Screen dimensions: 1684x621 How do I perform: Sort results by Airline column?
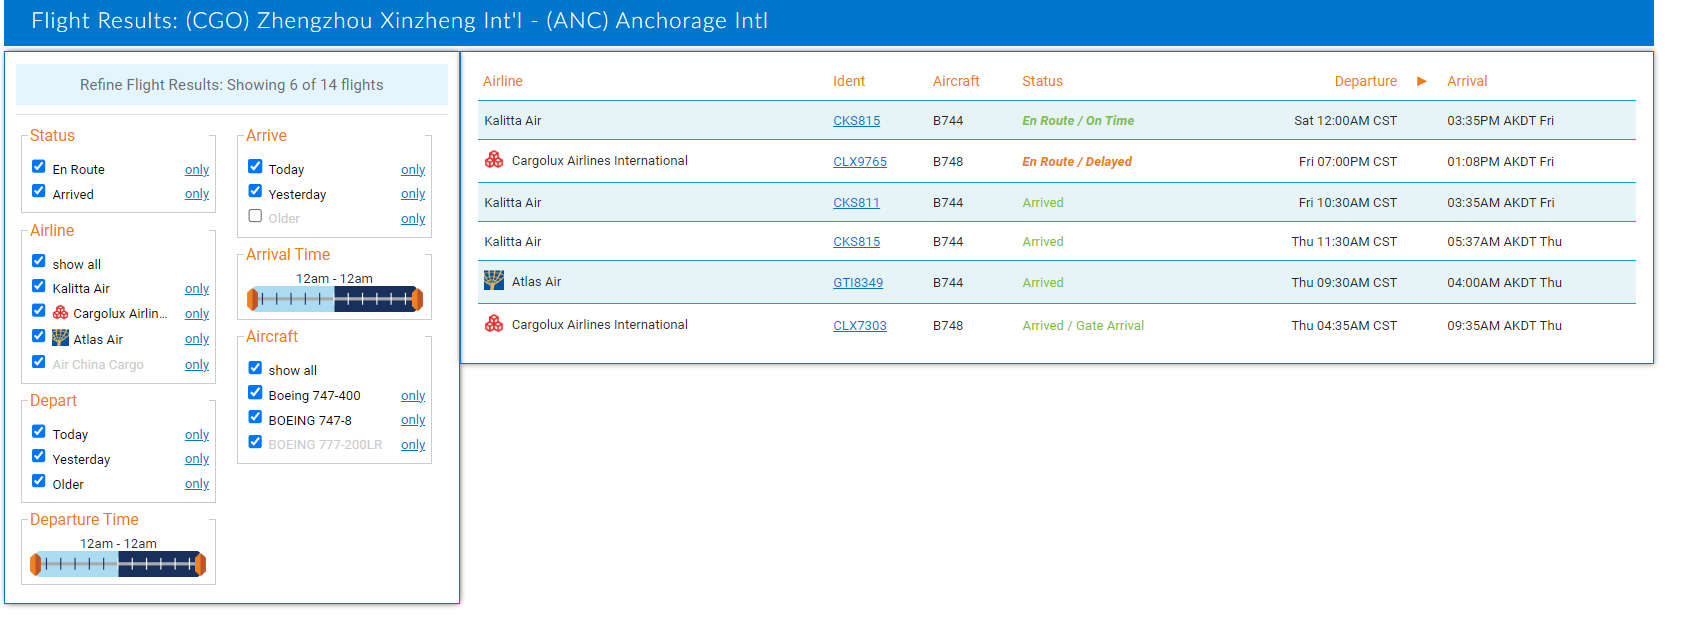[503, 81]
